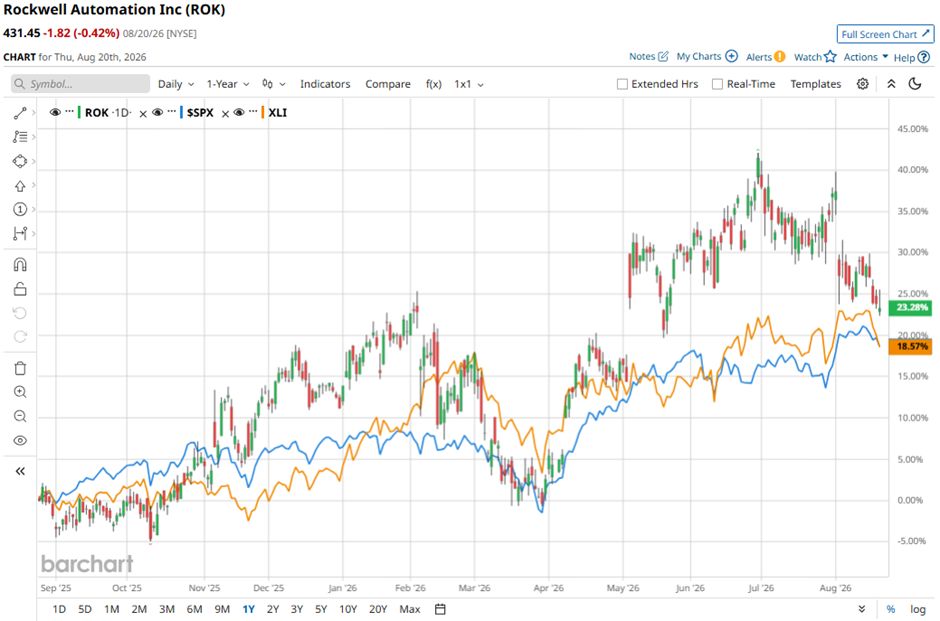Open the numbered annotation tool

click(20, 209)
